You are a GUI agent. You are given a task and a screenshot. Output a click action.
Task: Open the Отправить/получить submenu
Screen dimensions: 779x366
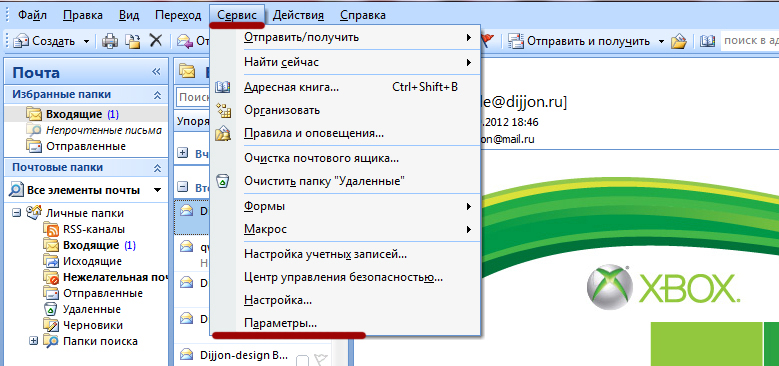coord(345,37)
